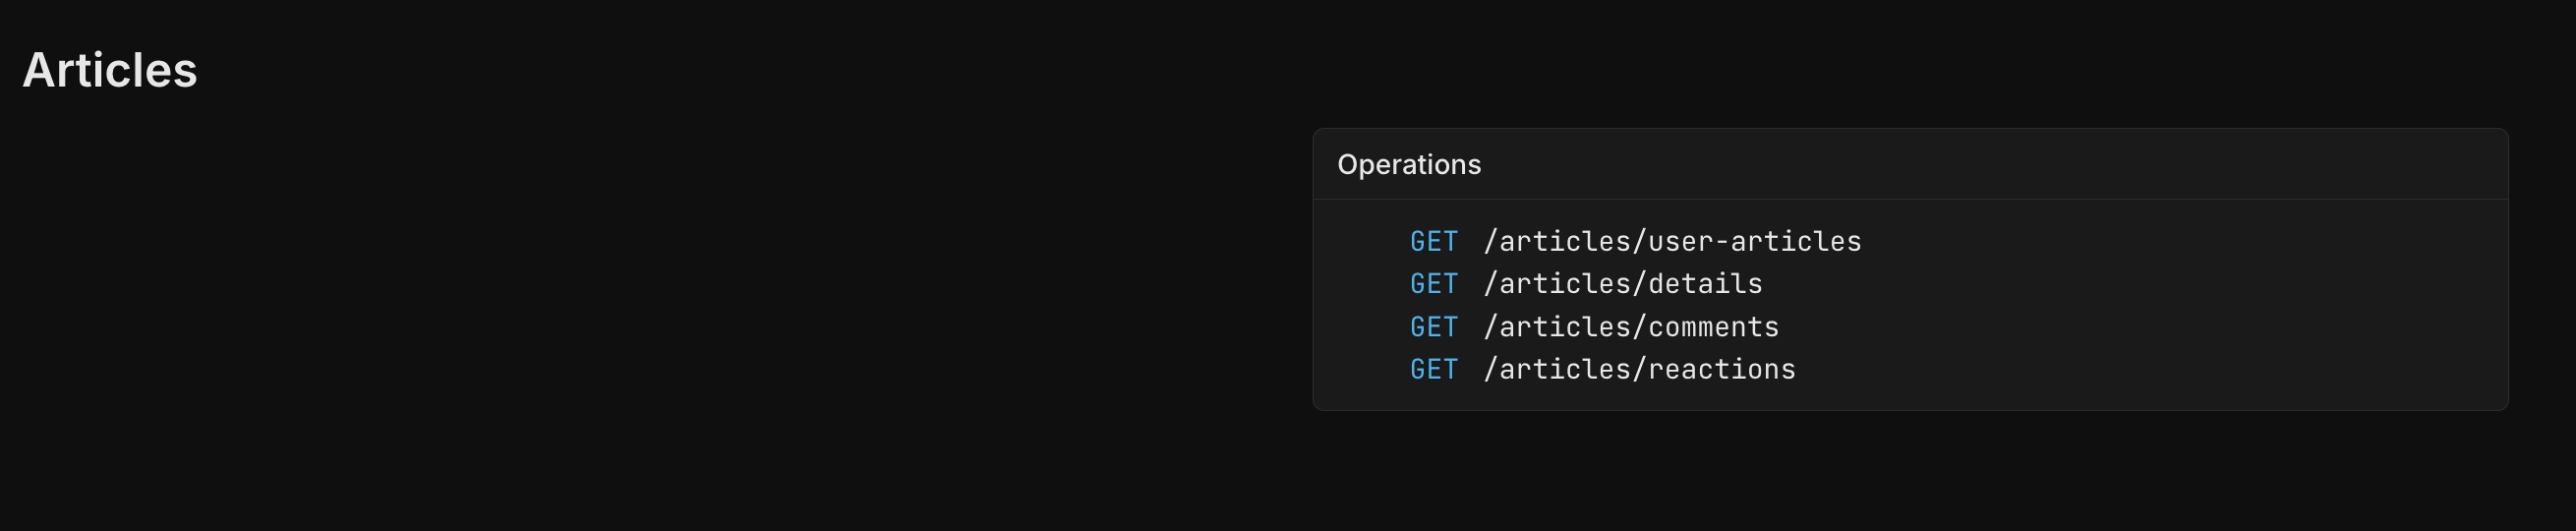Viewport: 2576px width, 531px height.
Task: Click the GET label next to details
Action: (x=1433, y=284)
